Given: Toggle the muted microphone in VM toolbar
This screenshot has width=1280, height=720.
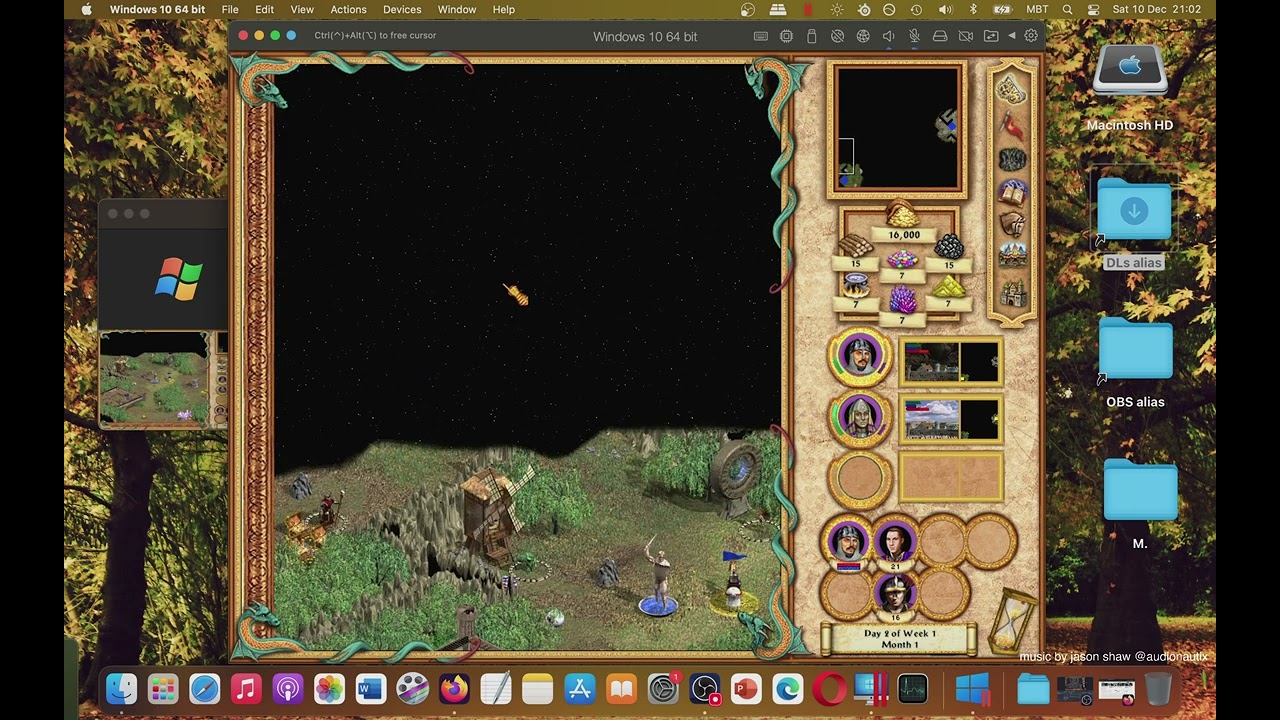Looking at the screenshot, I should 914,36.
